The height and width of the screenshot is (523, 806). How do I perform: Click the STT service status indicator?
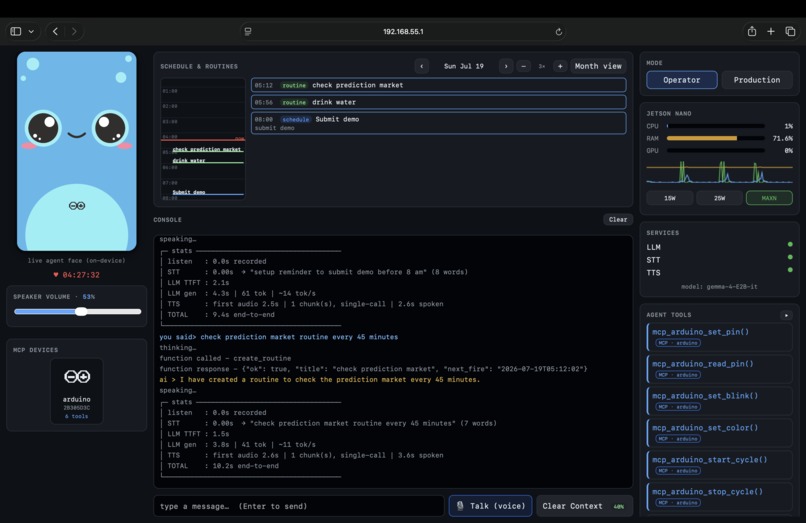click(790, 257)
